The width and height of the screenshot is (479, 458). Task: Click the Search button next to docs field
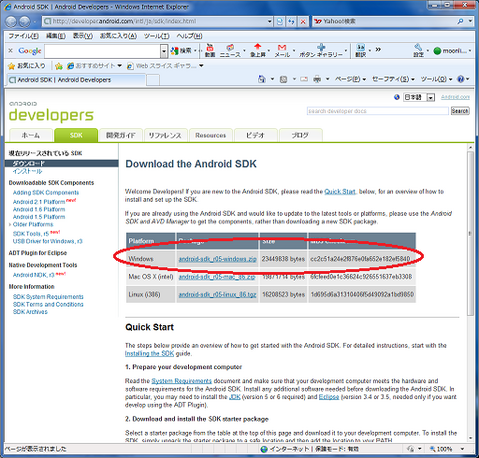(x=460, y=111)
